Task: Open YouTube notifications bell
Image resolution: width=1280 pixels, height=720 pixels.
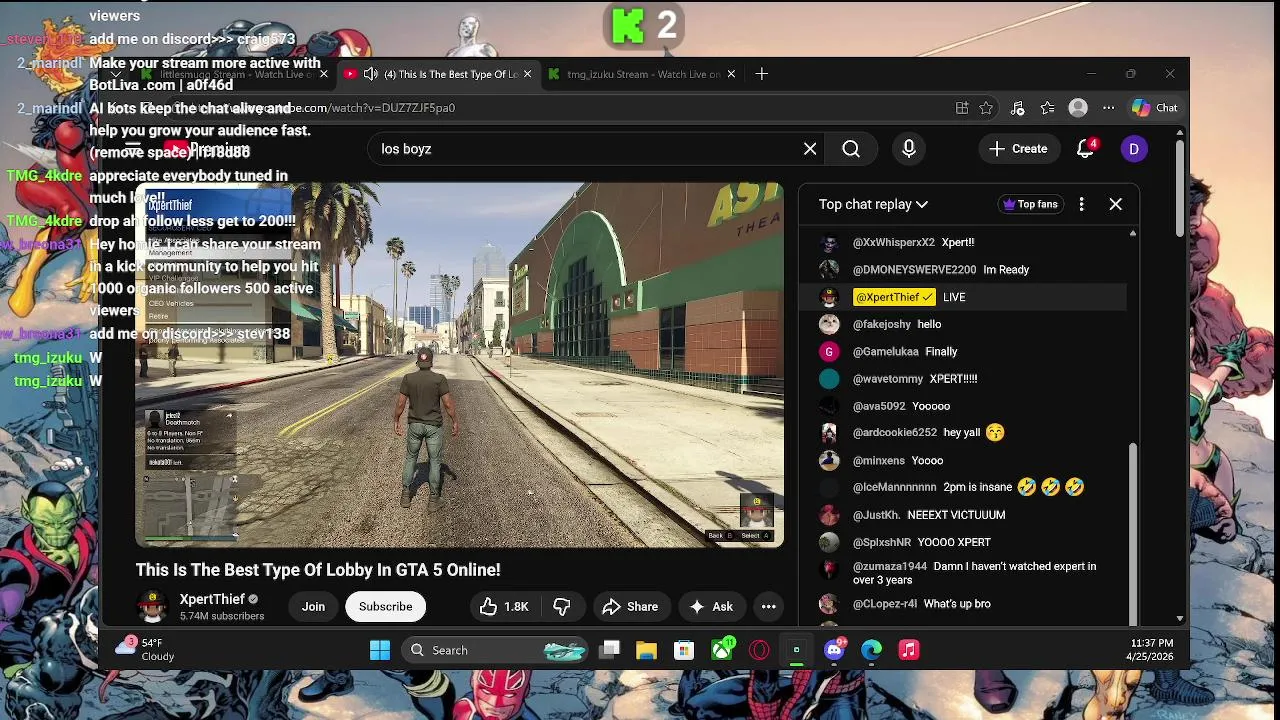Action: [1086, 149]
